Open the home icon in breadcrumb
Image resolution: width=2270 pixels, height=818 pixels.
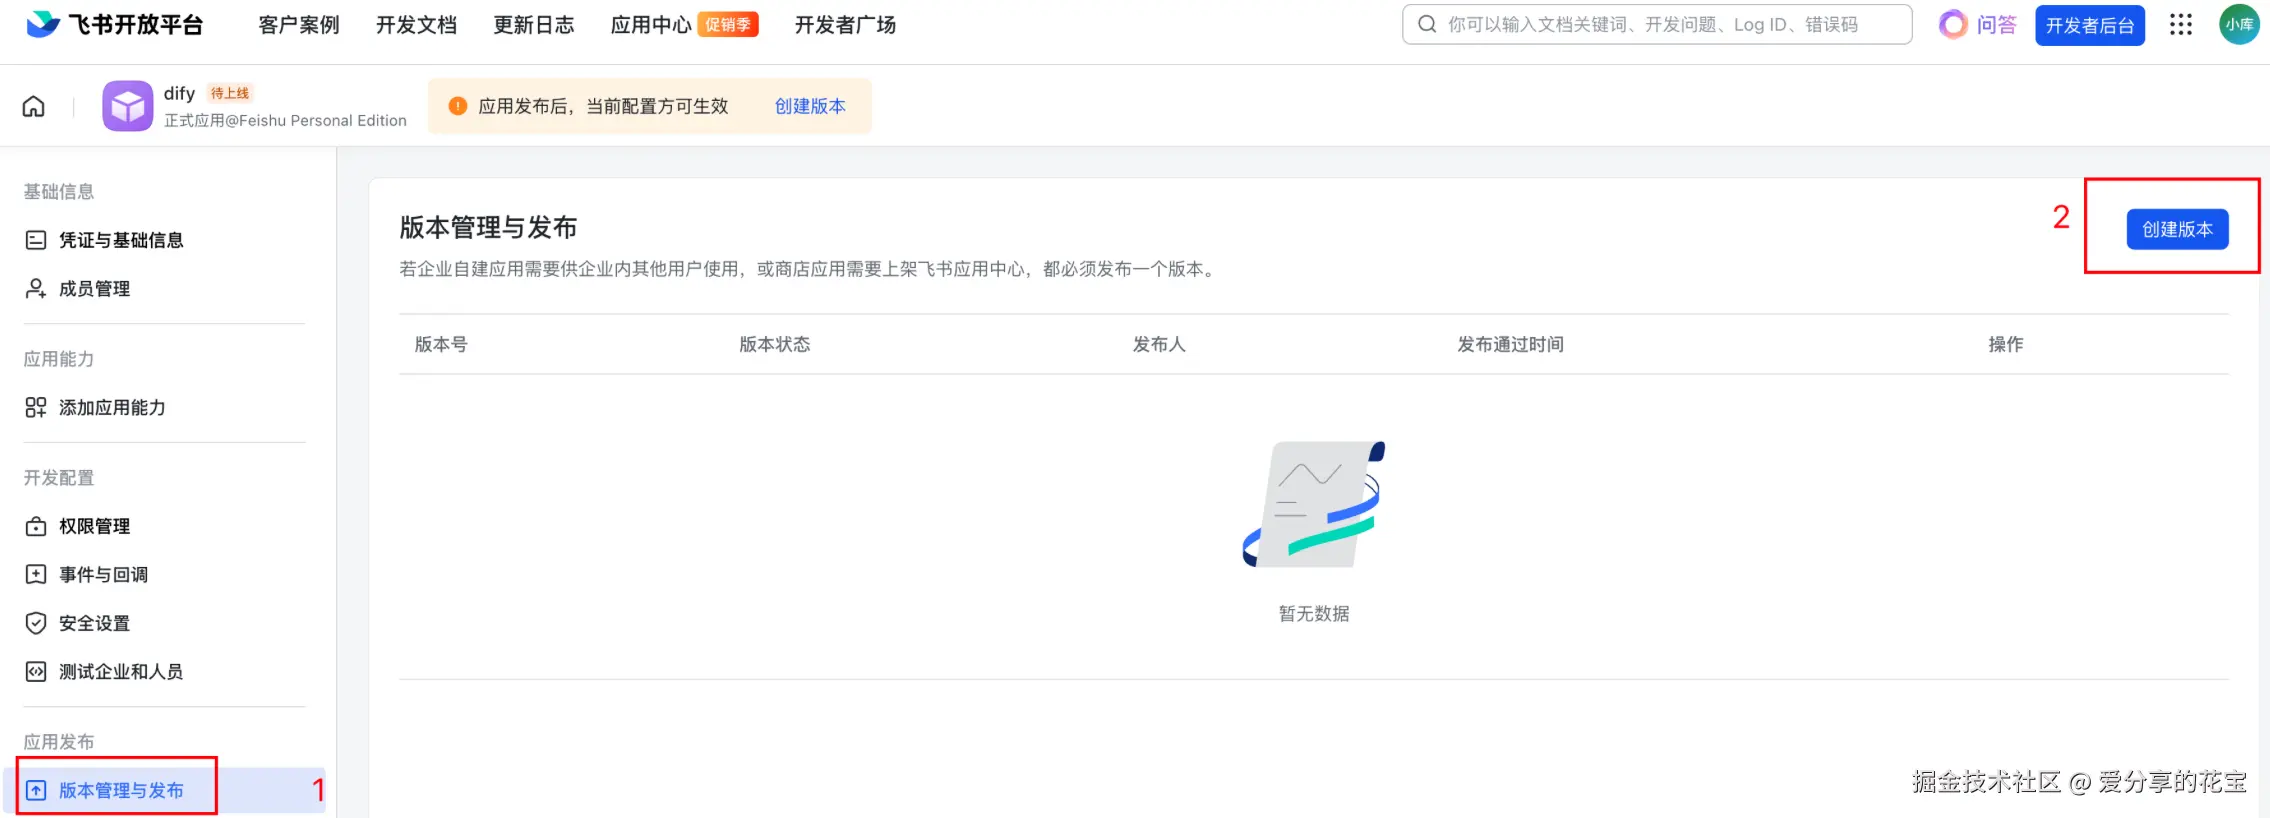click(x=34, y=106)
